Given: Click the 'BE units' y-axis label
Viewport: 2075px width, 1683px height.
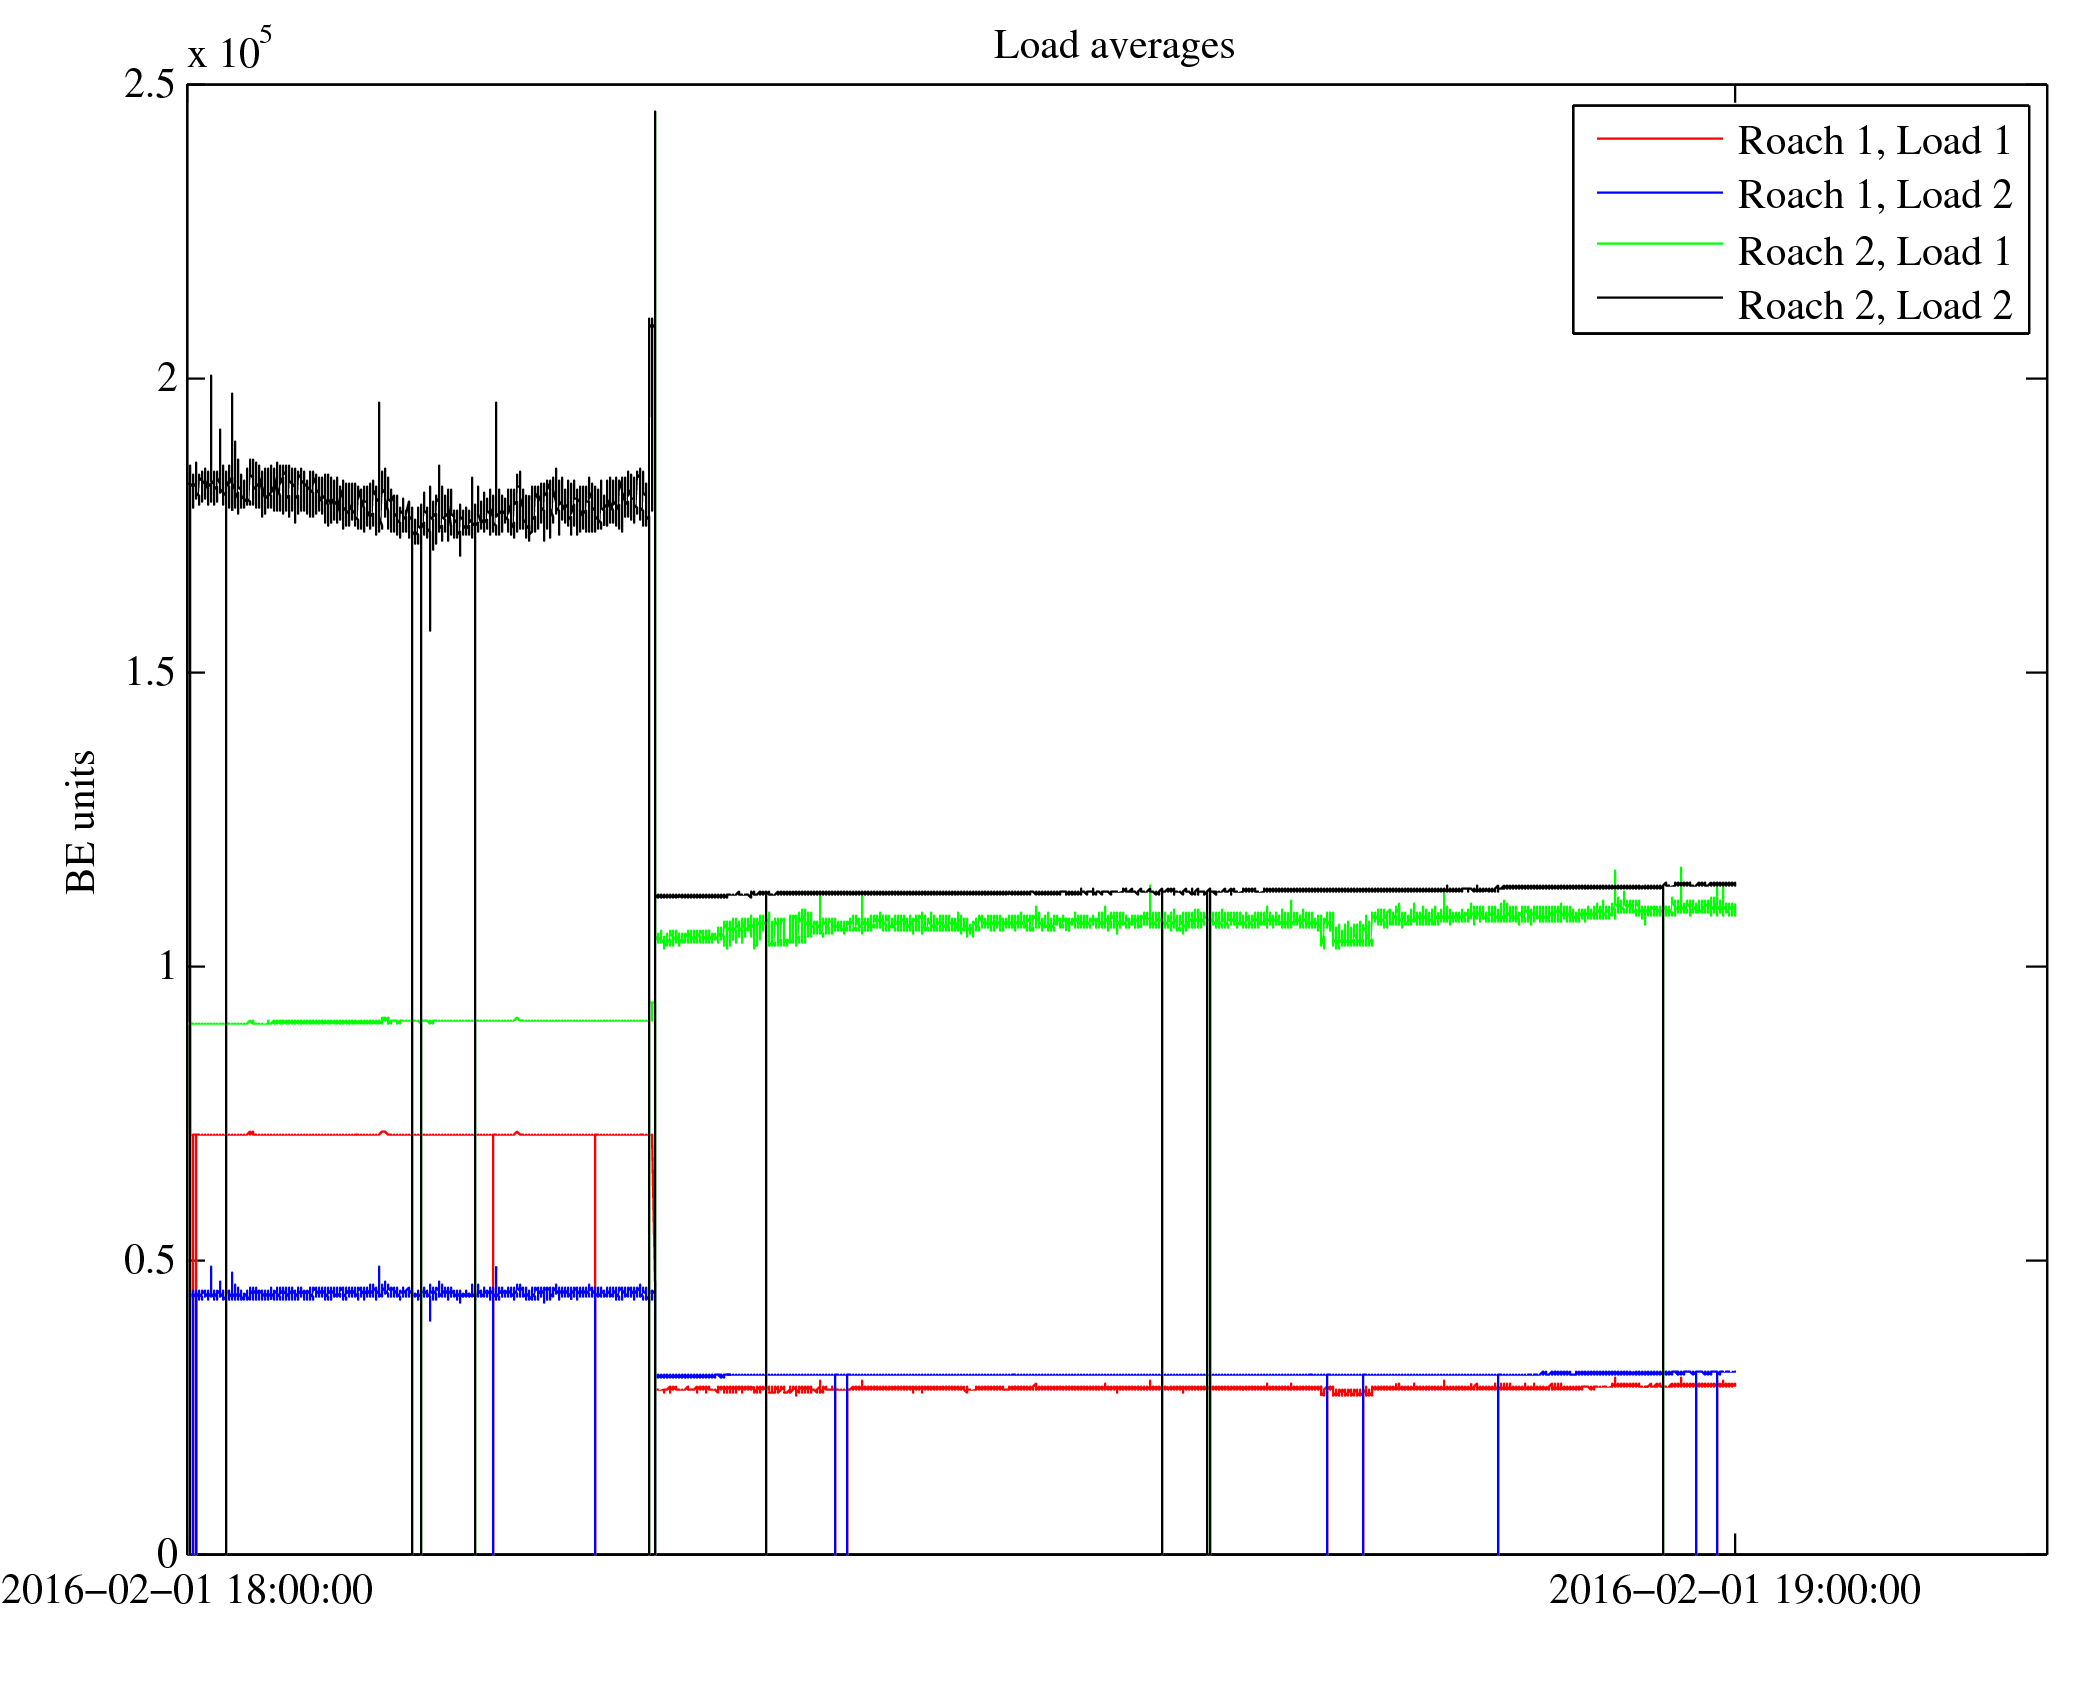Looking at the screenshot, I should 81,821.
